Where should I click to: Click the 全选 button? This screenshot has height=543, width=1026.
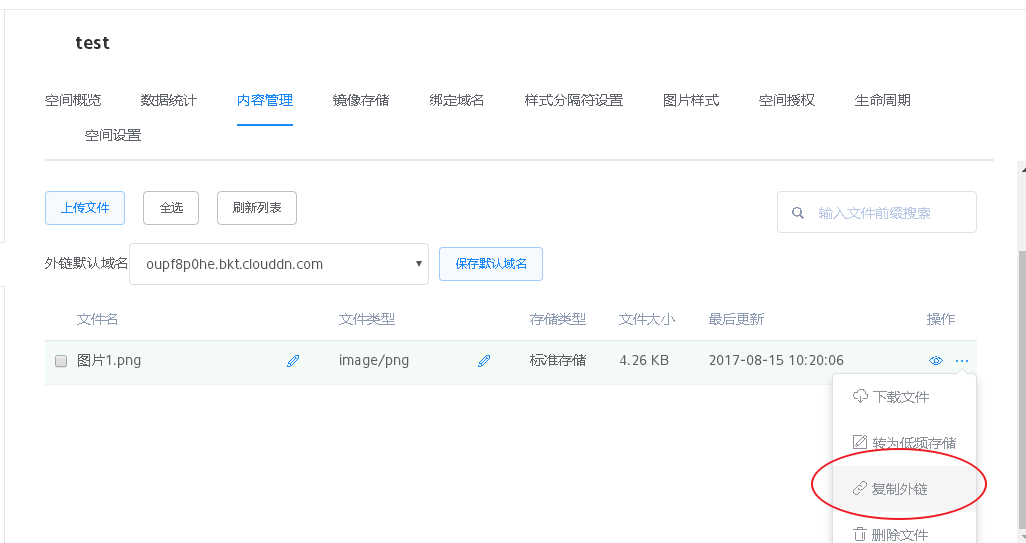(x=171, y=208)
